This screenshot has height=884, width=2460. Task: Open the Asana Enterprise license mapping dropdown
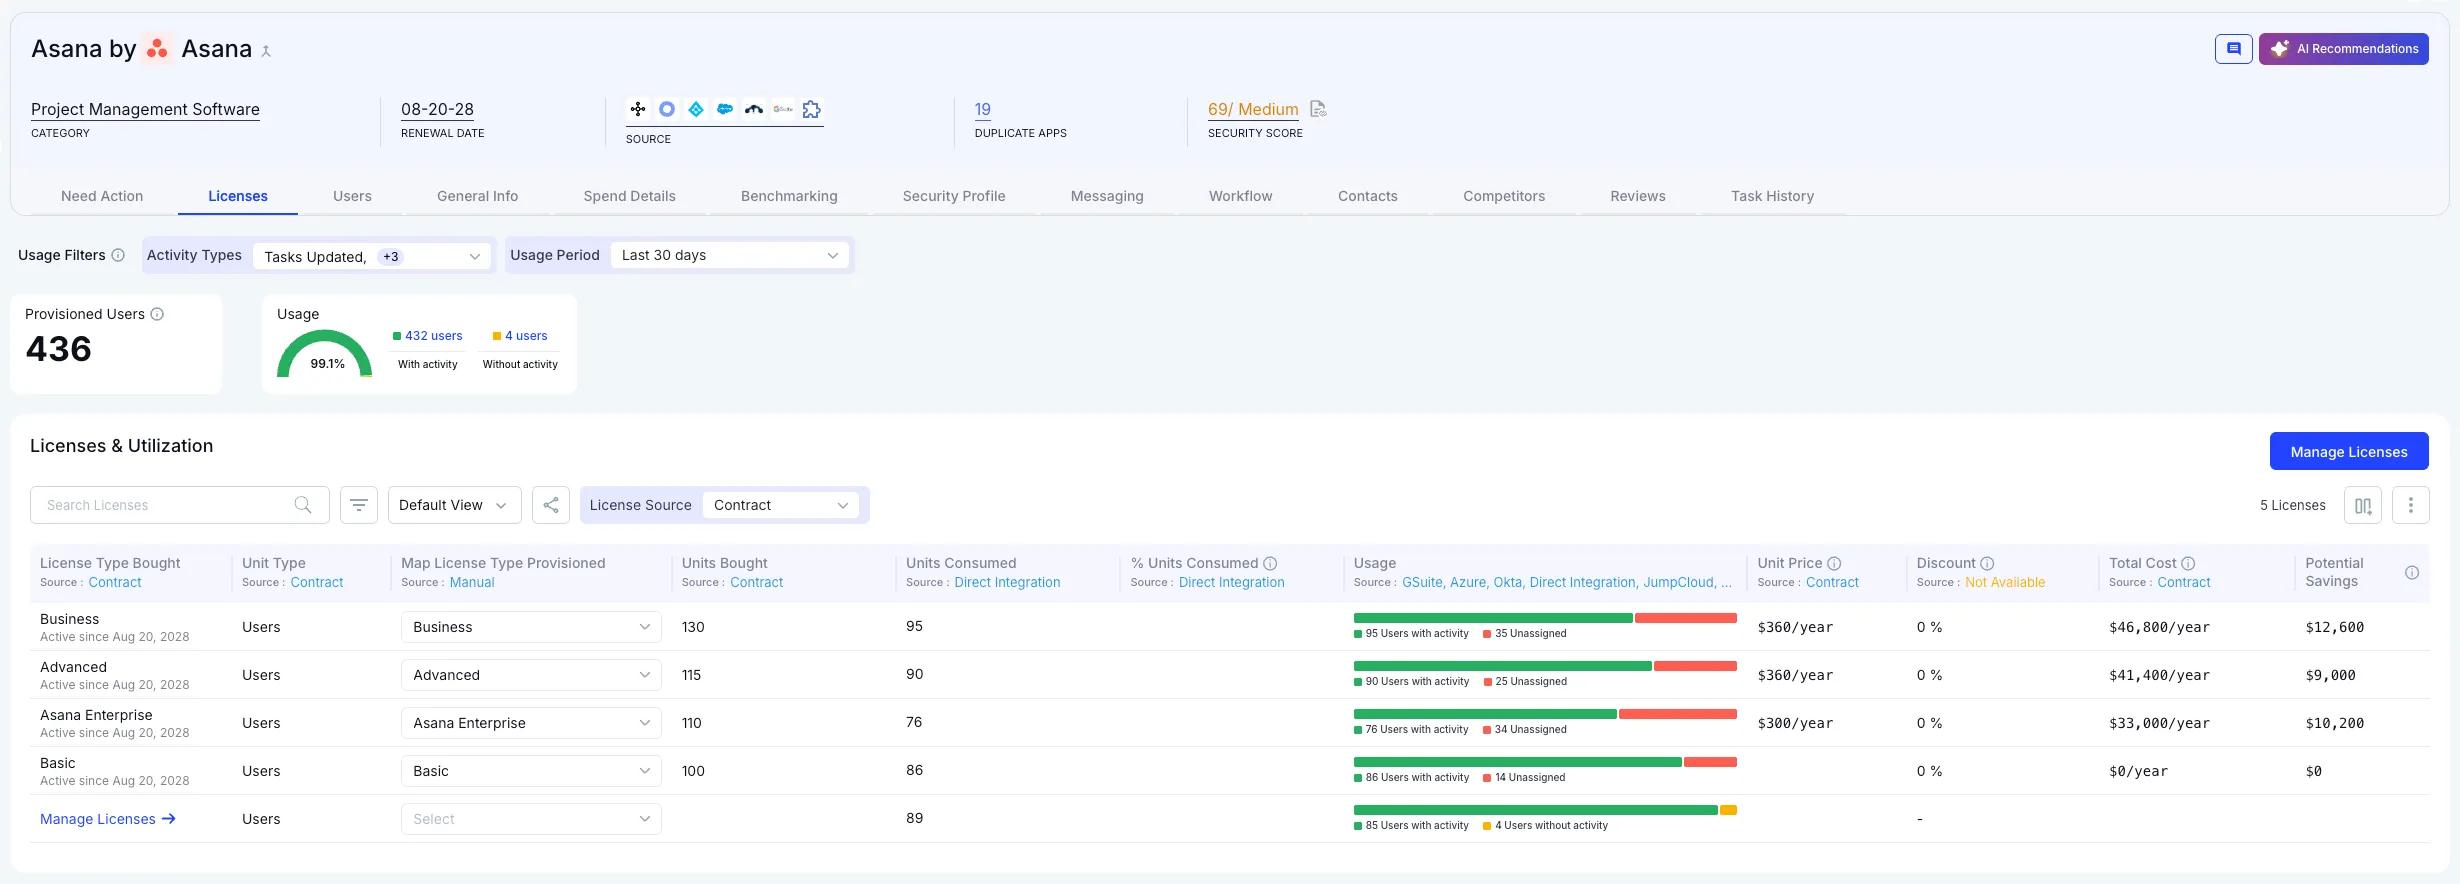tap(530, 723)
